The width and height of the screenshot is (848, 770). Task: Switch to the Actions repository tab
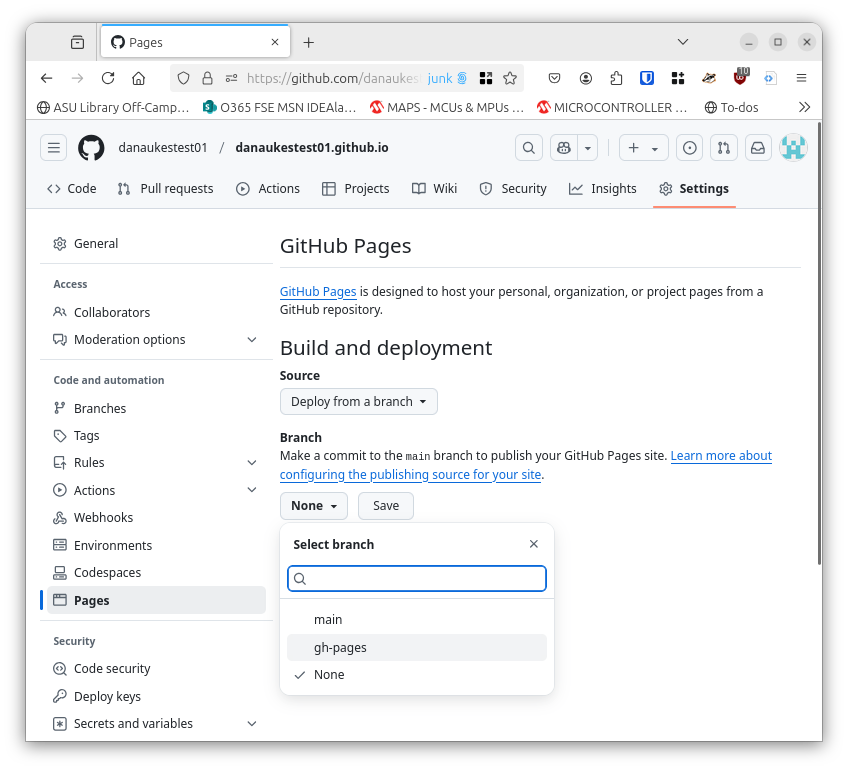point(268,189)
